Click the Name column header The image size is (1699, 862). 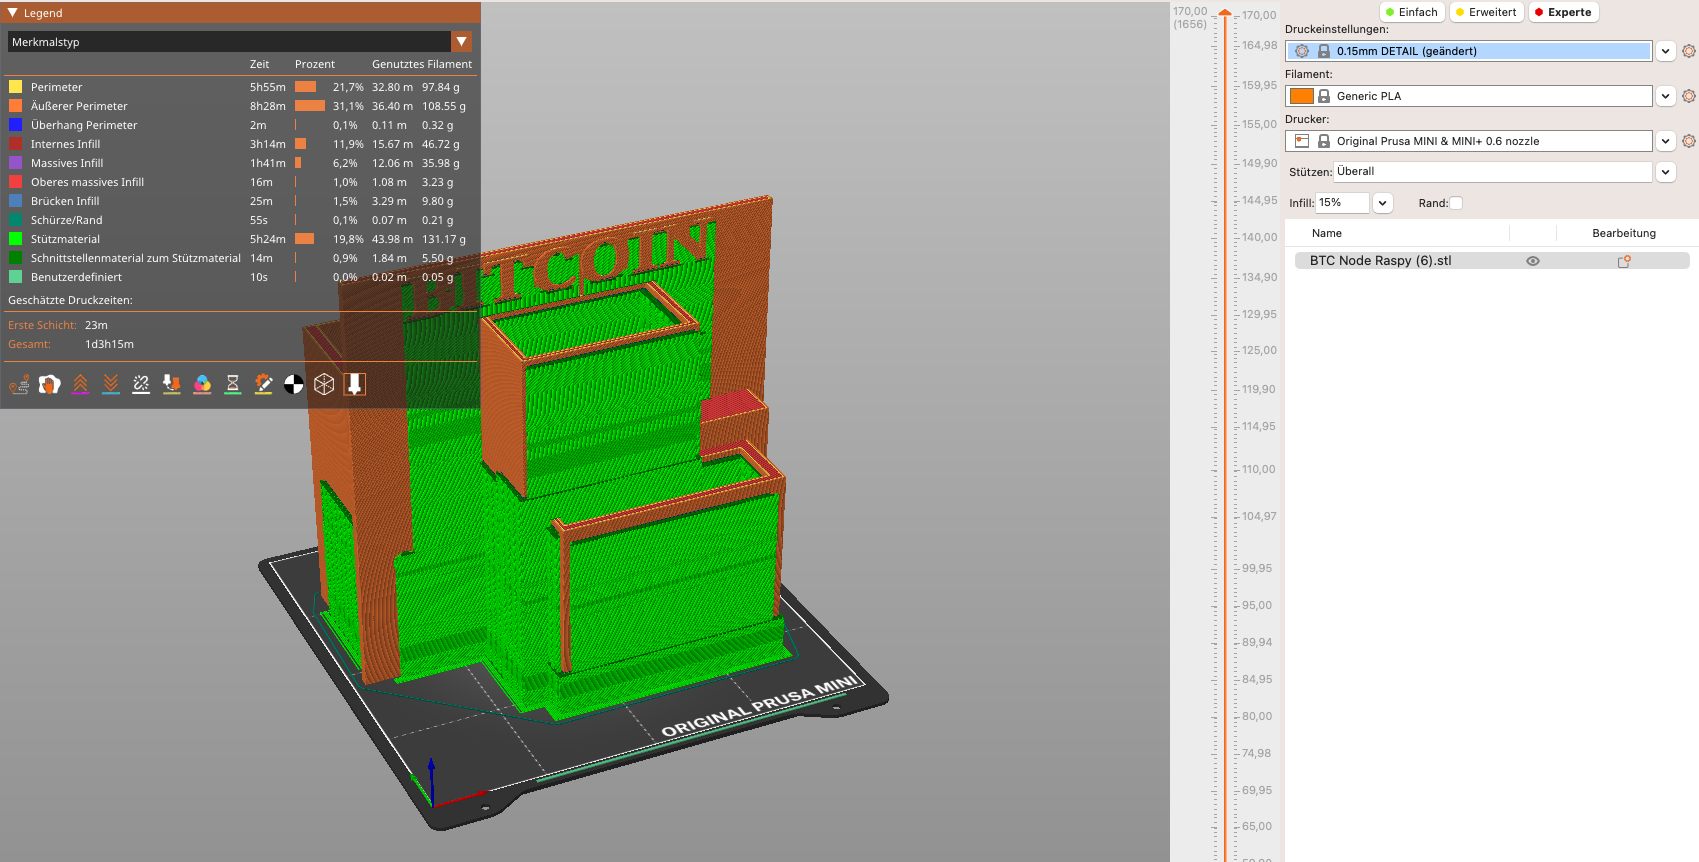coord(1327,233)
